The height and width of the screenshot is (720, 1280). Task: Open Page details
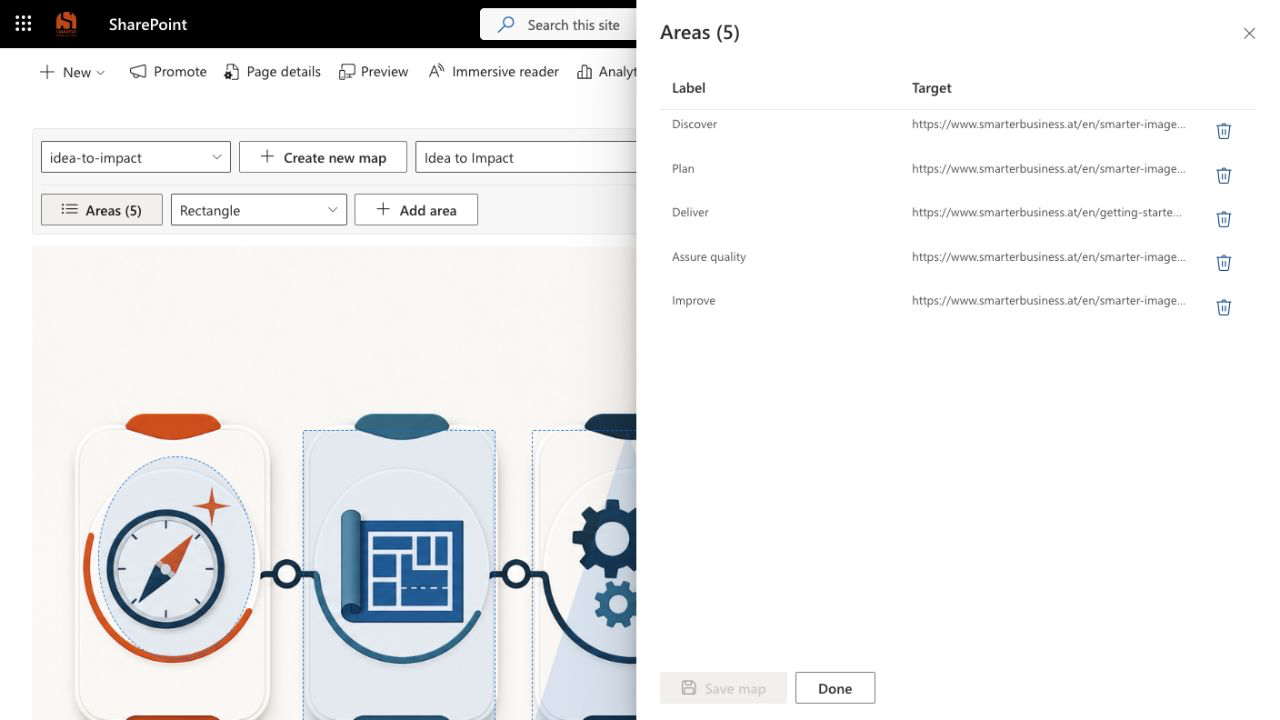[x=272, y=72]
